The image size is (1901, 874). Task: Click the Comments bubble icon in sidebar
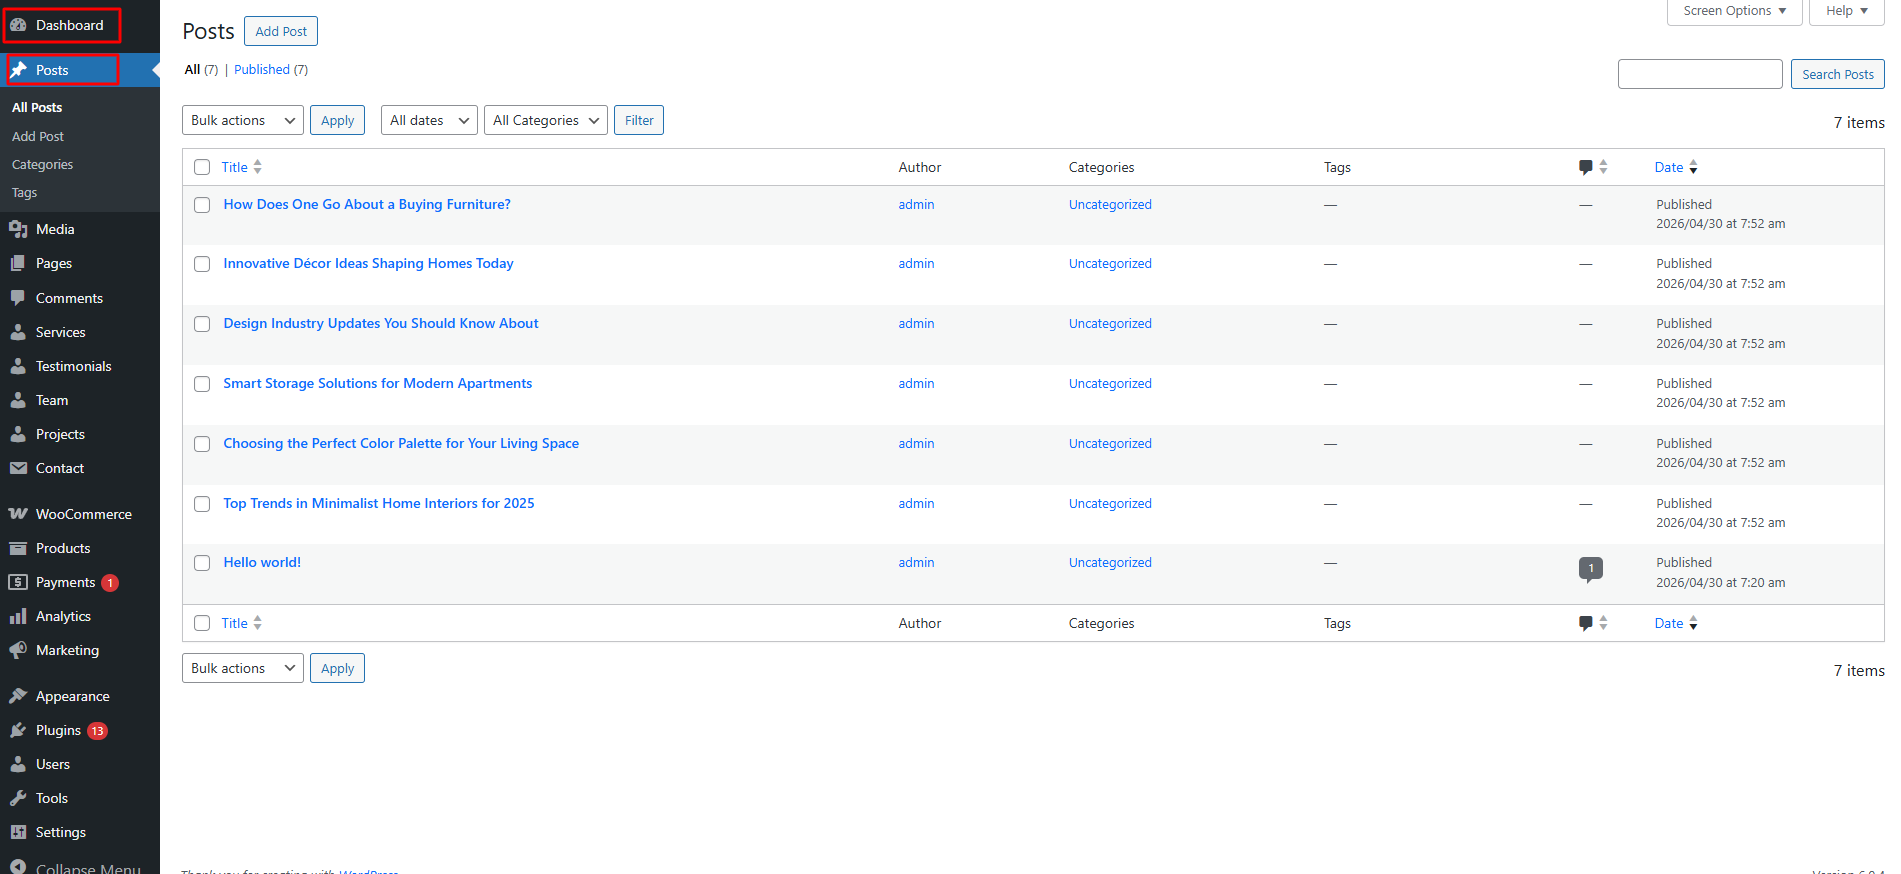tap(18, 298)
